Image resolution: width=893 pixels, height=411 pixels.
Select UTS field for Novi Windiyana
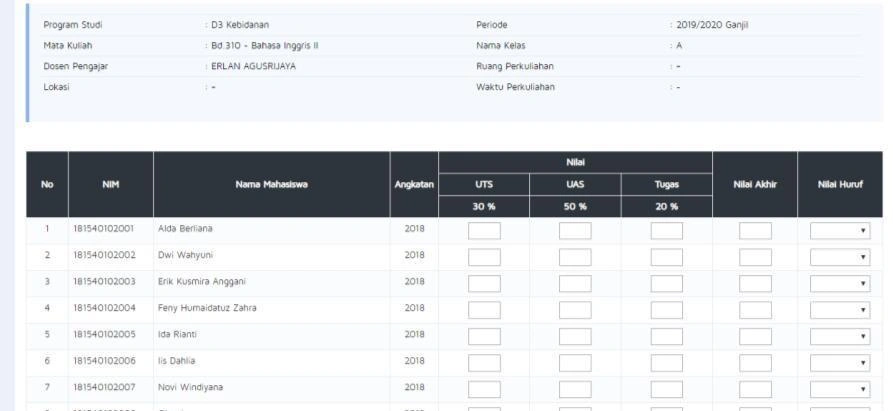coord(484,389)
